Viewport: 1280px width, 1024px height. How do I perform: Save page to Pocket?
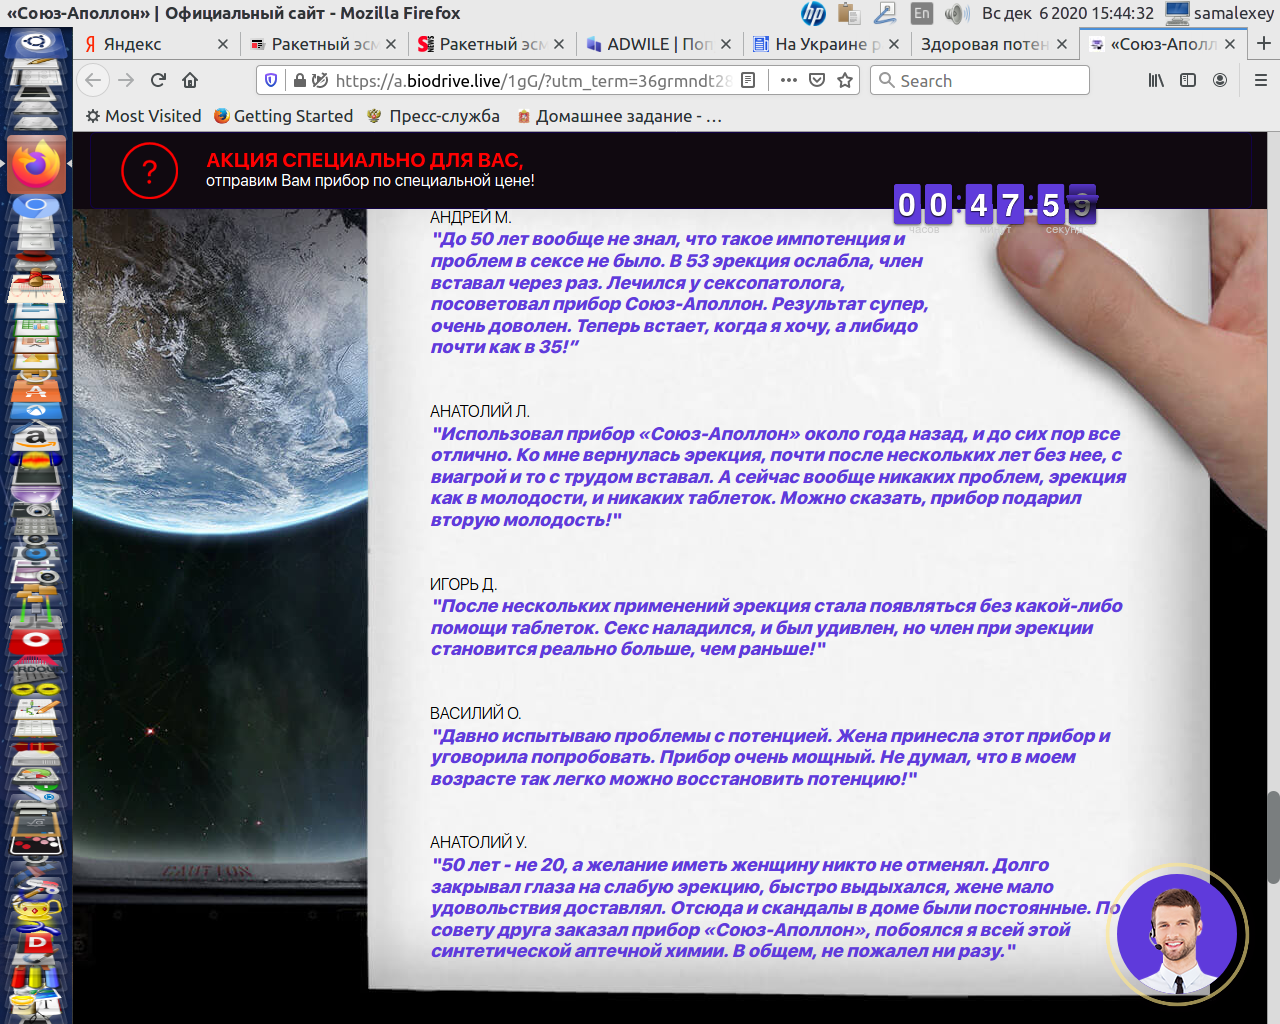point(817,80)
